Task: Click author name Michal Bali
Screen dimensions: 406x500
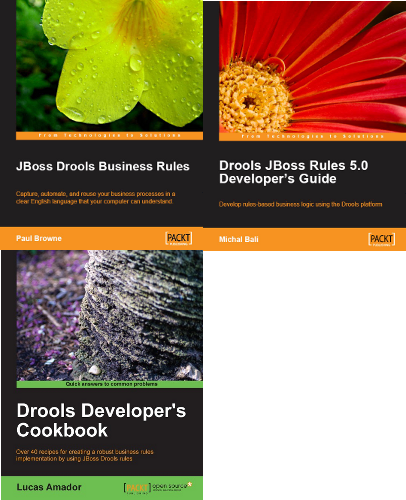Action: [x=239, y=239]
